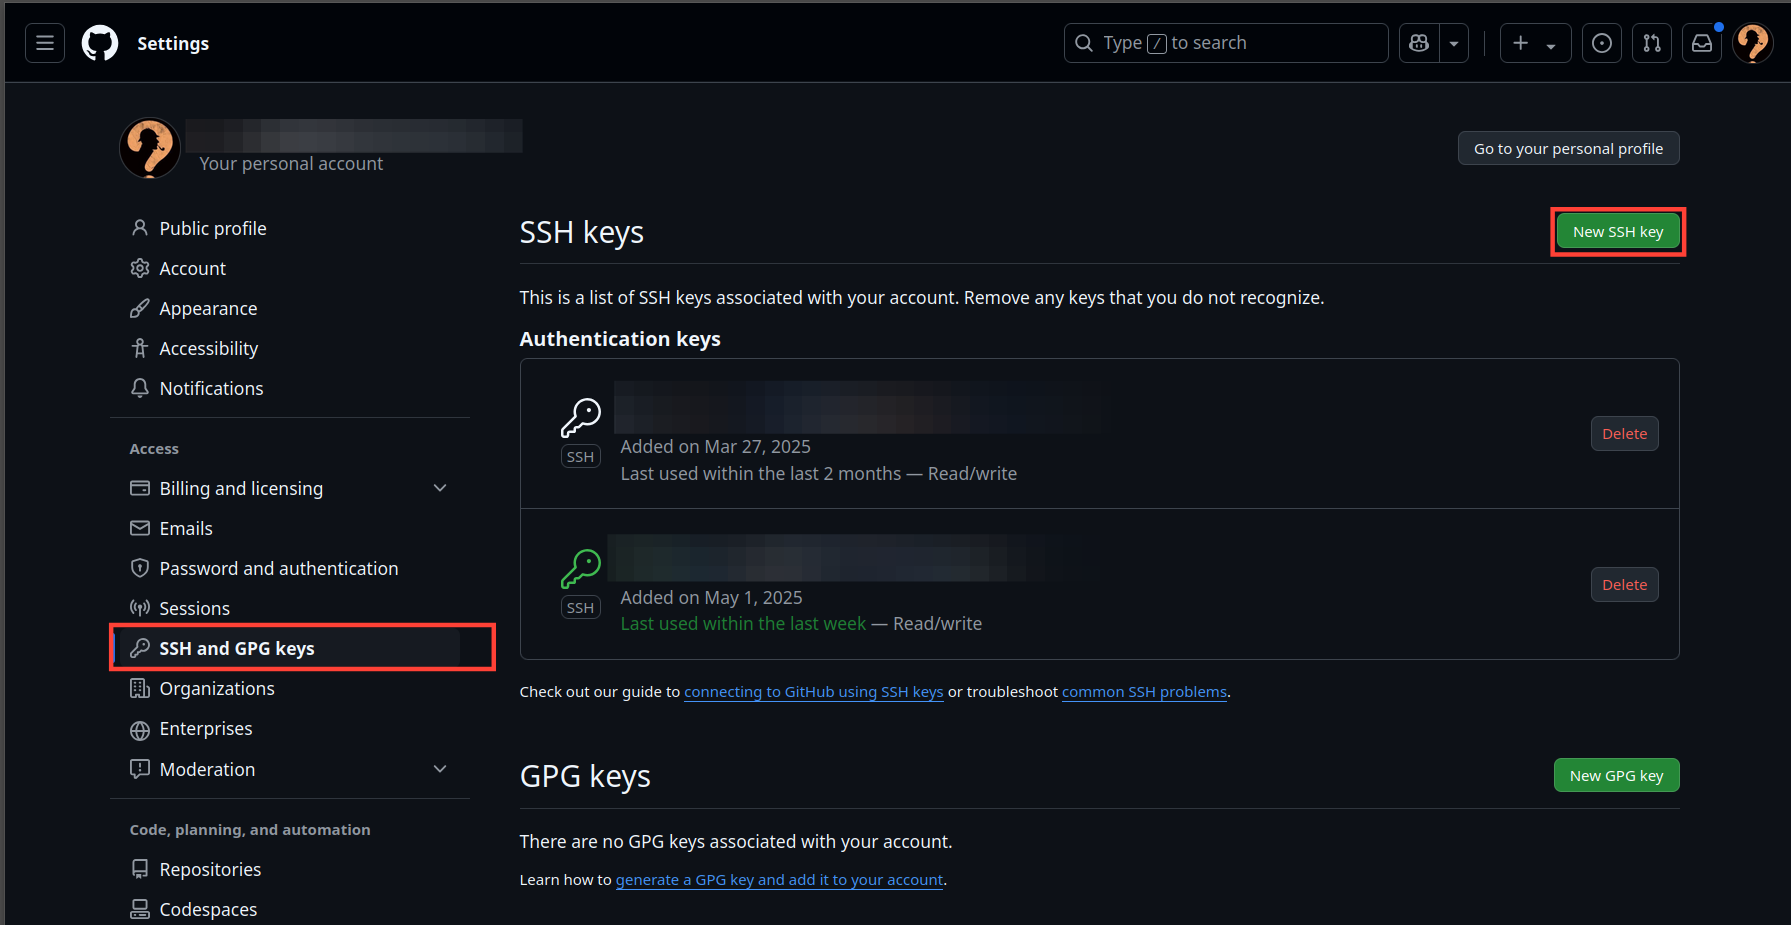Click the SSH keys heading
Image resolution: width=1791 pixels, height=925 pixels.
(582, 232)
